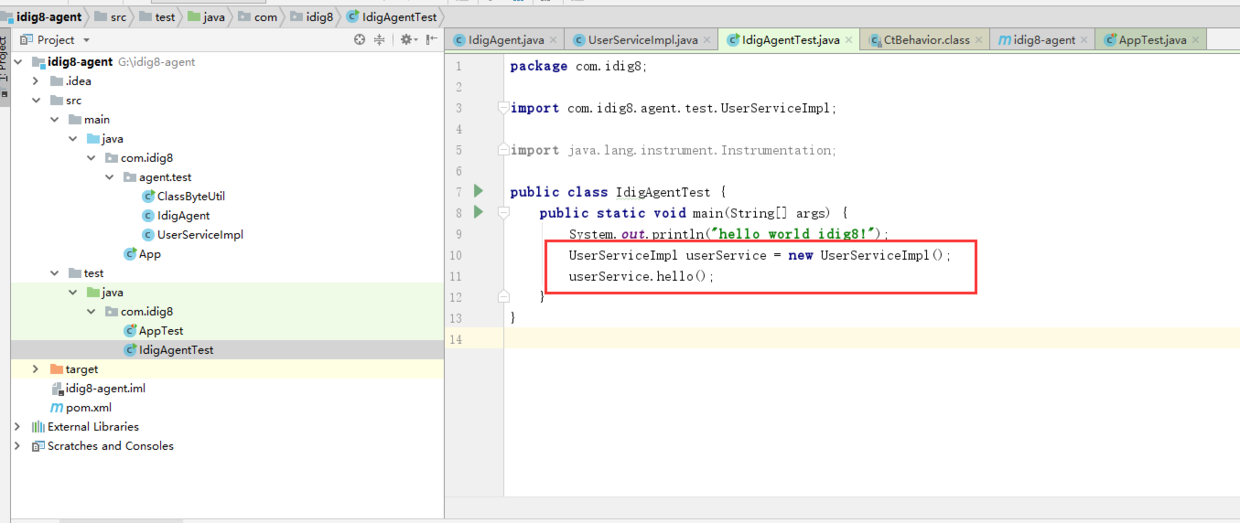The height and width of the screenshot is (523, 1240).
Task: Toggle fold on the import statements
Action: coord(504,108)
